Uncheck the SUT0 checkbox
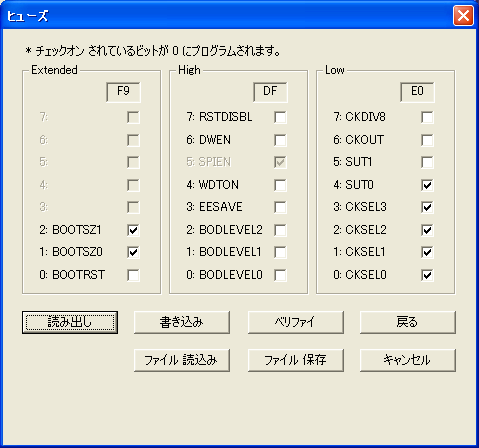The image size is (479, 448). pos(427,185)
